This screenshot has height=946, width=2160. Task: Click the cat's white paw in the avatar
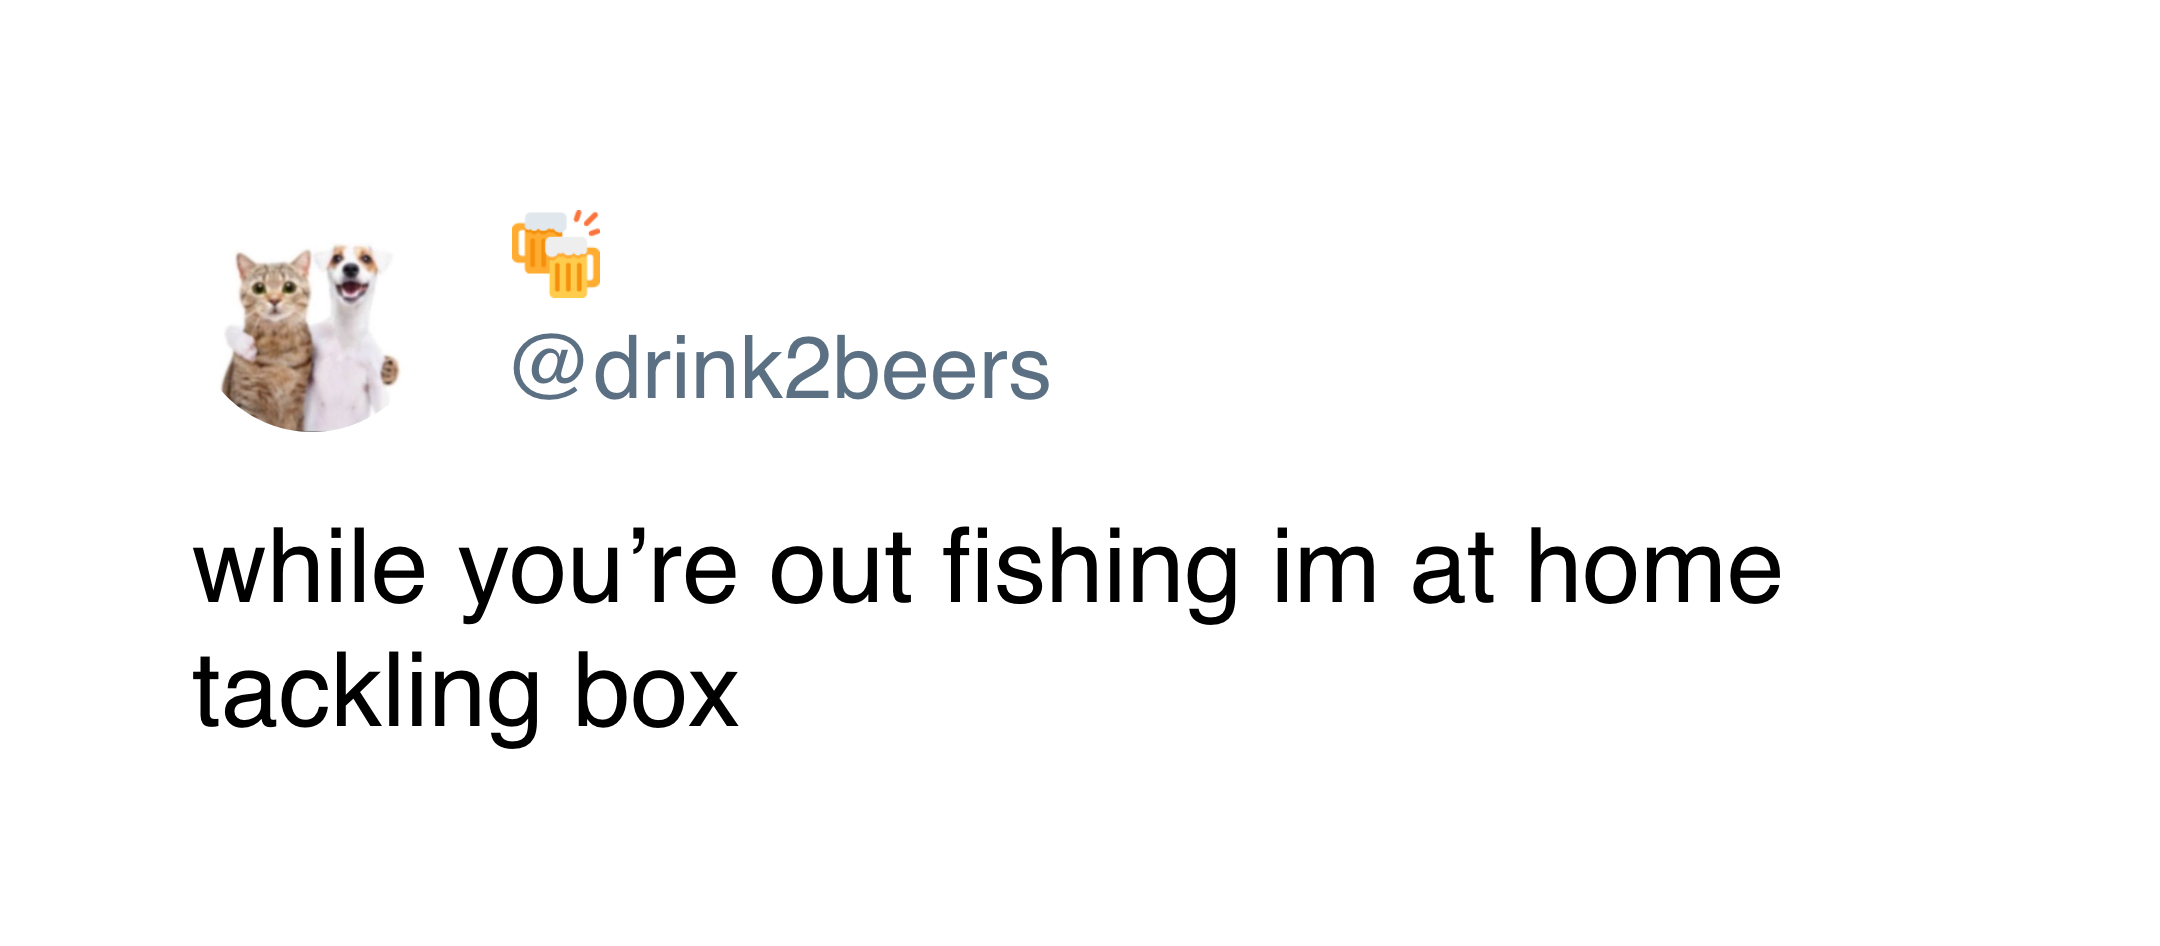pos(240,340)
